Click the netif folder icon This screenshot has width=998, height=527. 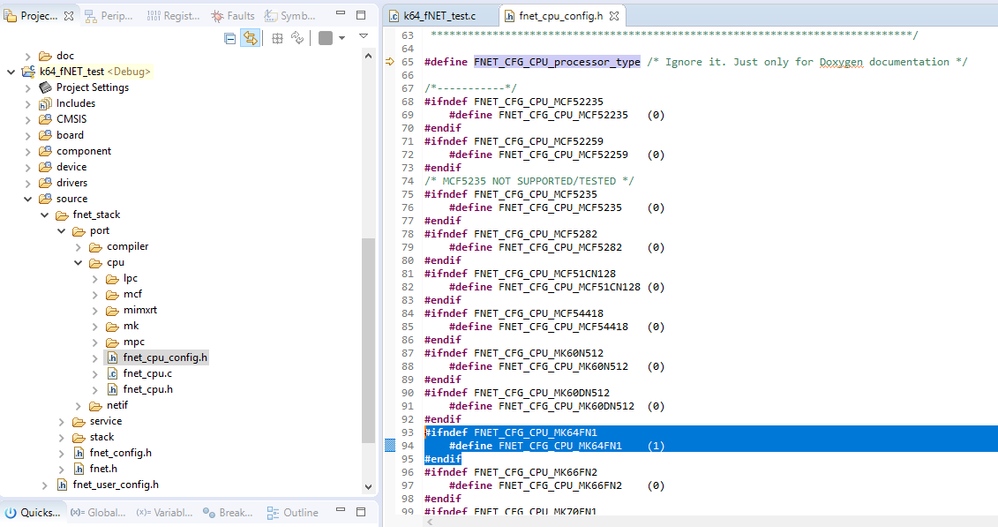(x=95, y=406)
